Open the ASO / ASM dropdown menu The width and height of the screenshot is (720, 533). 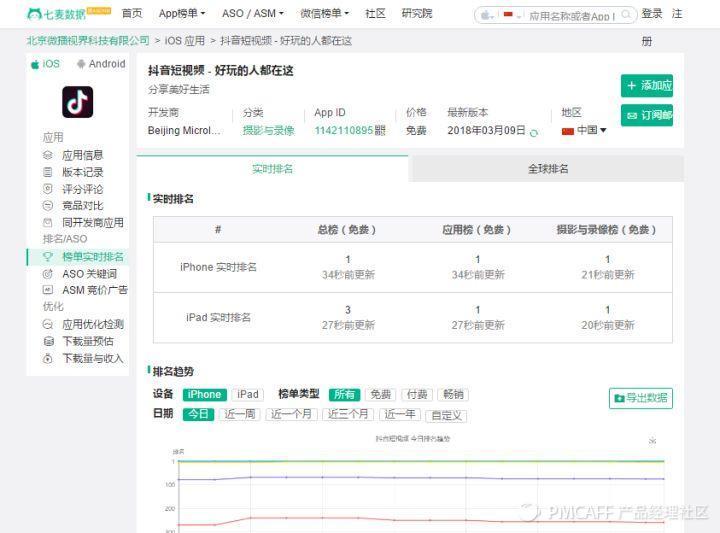point(253,14)
